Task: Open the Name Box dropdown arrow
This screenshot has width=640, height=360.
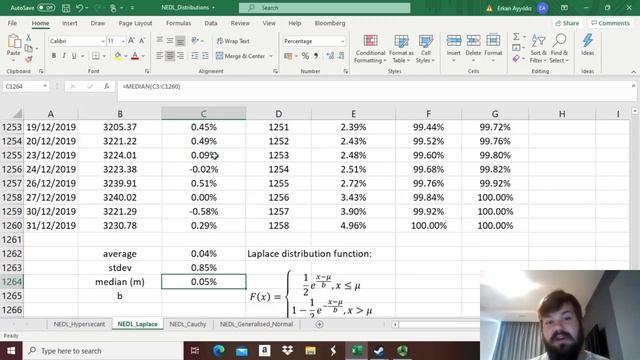Action: [x=45, y=86]
